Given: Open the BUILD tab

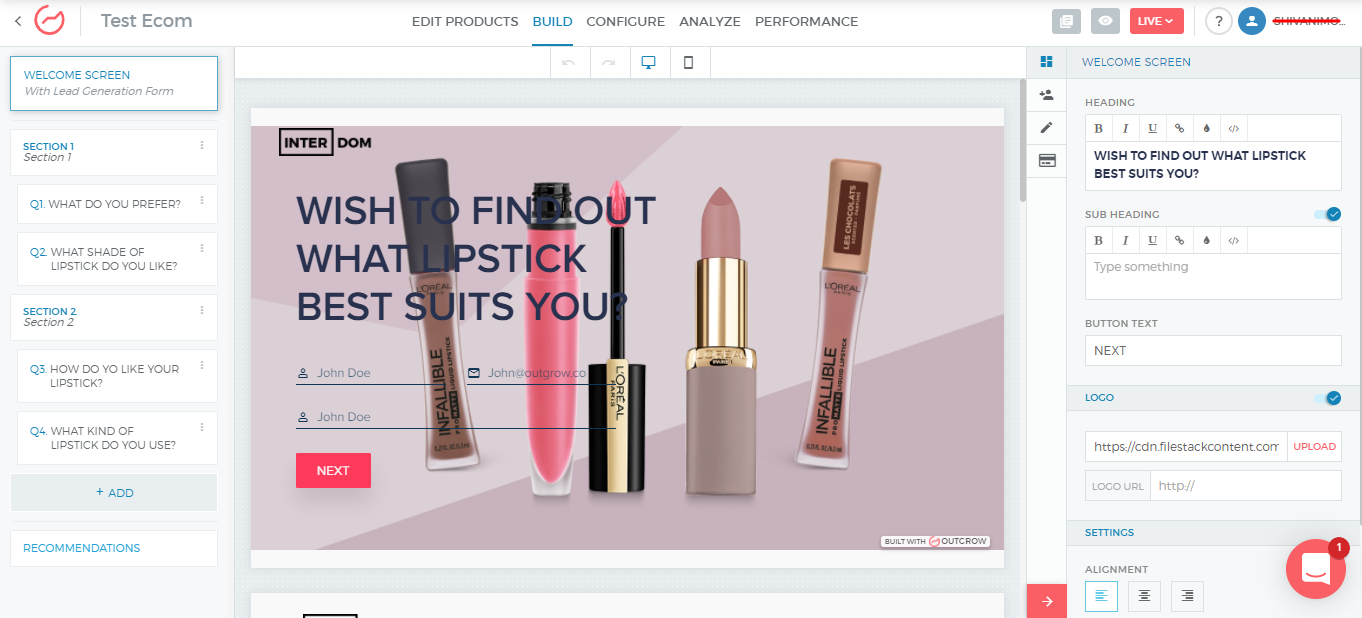Looking at the screenshot, I should pyautogui.click(x=552, y=21).
